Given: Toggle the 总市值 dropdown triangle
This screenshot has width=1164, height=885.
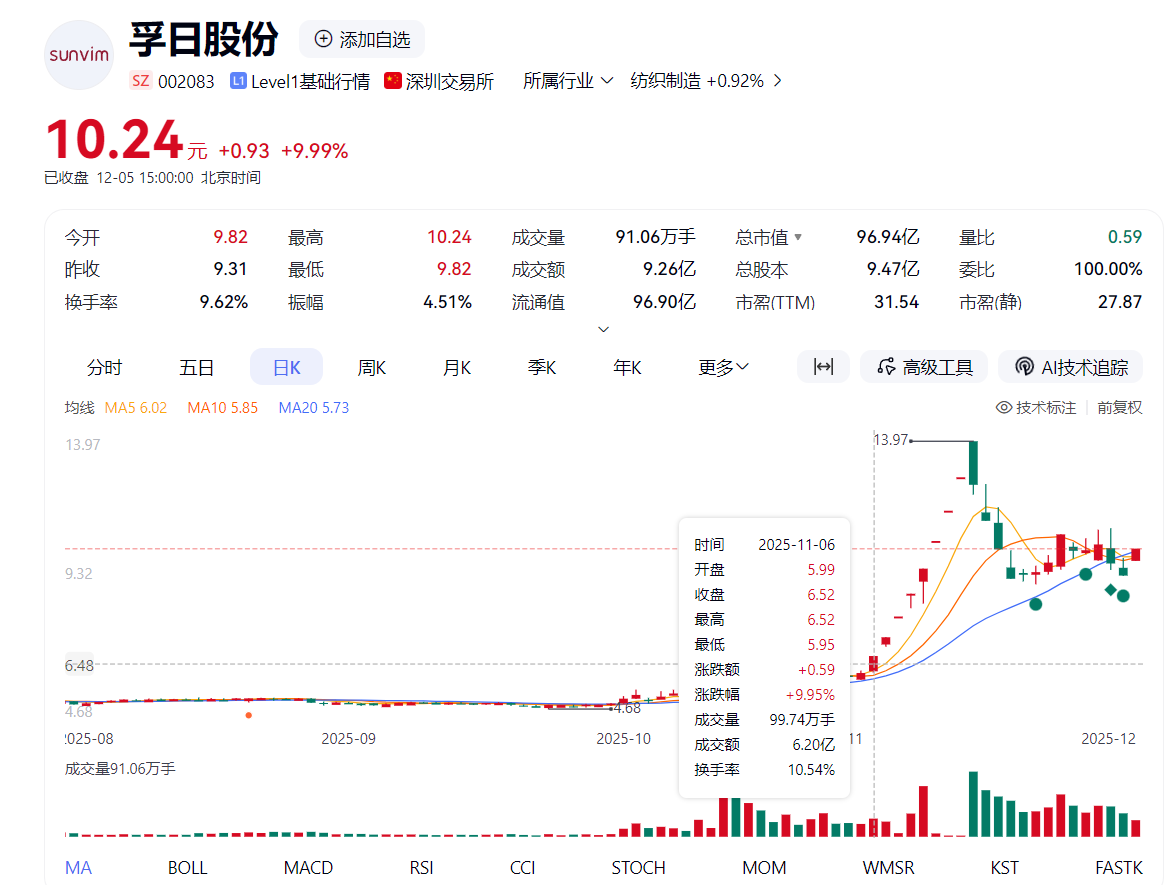Looking at the screenshot, I should [x=798, y=238].
